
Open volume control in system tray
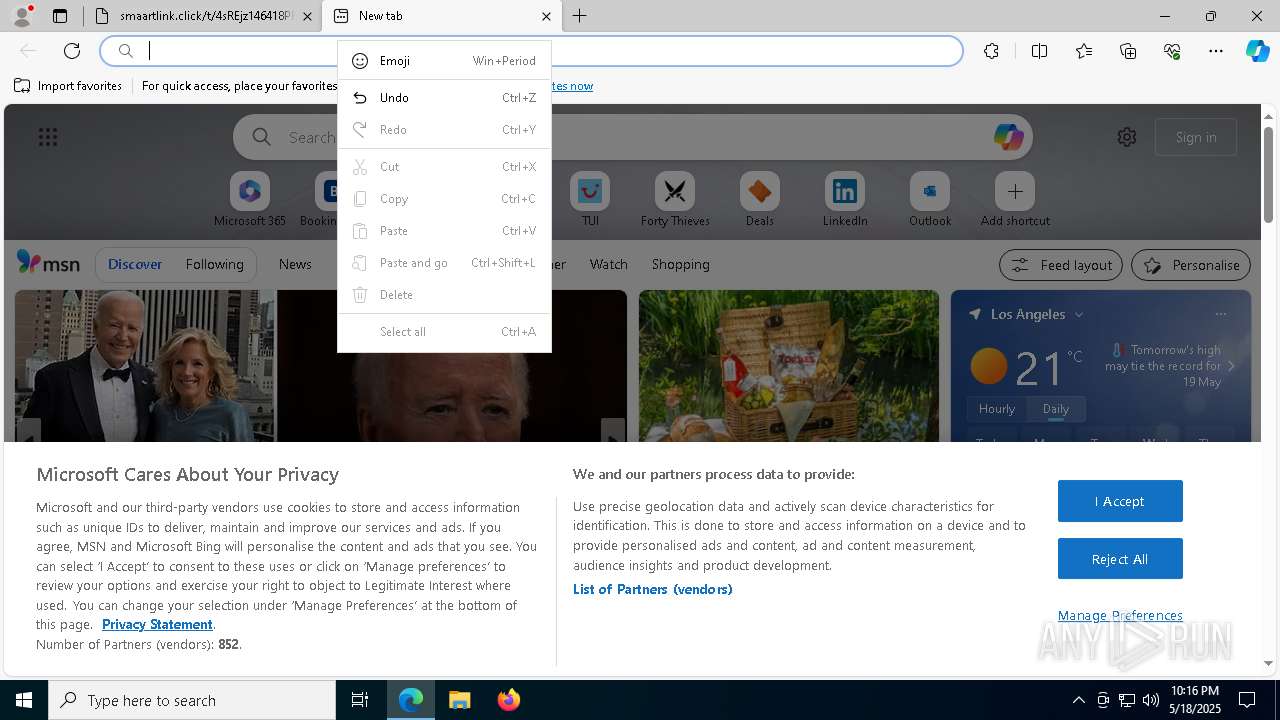click(1151, 700)
